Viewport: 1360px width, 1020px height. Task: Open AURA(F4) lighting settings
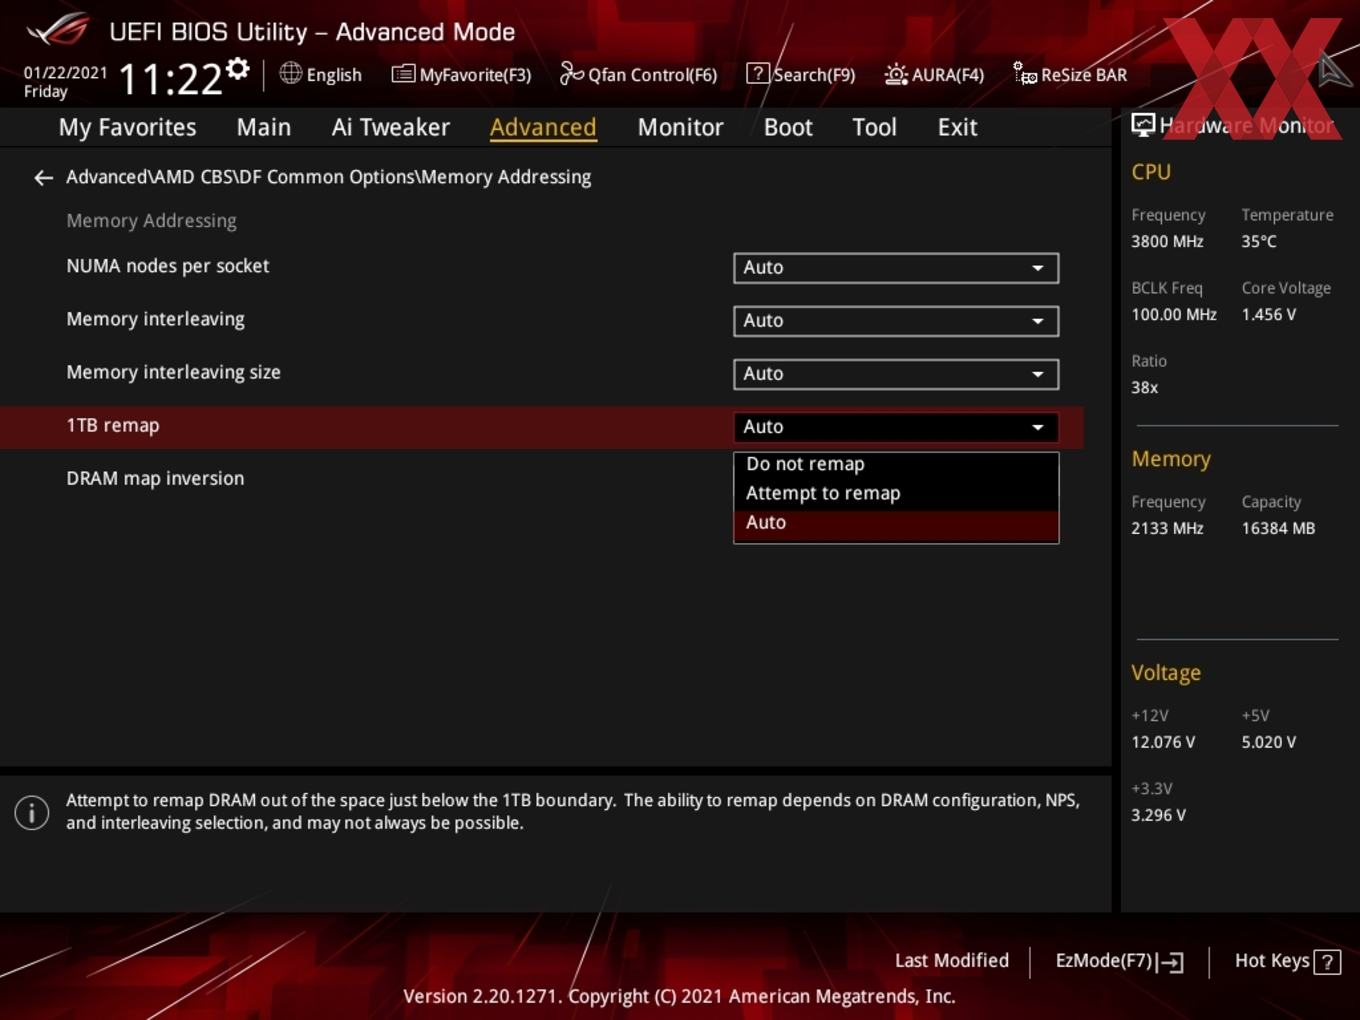(x=934, y=74)
